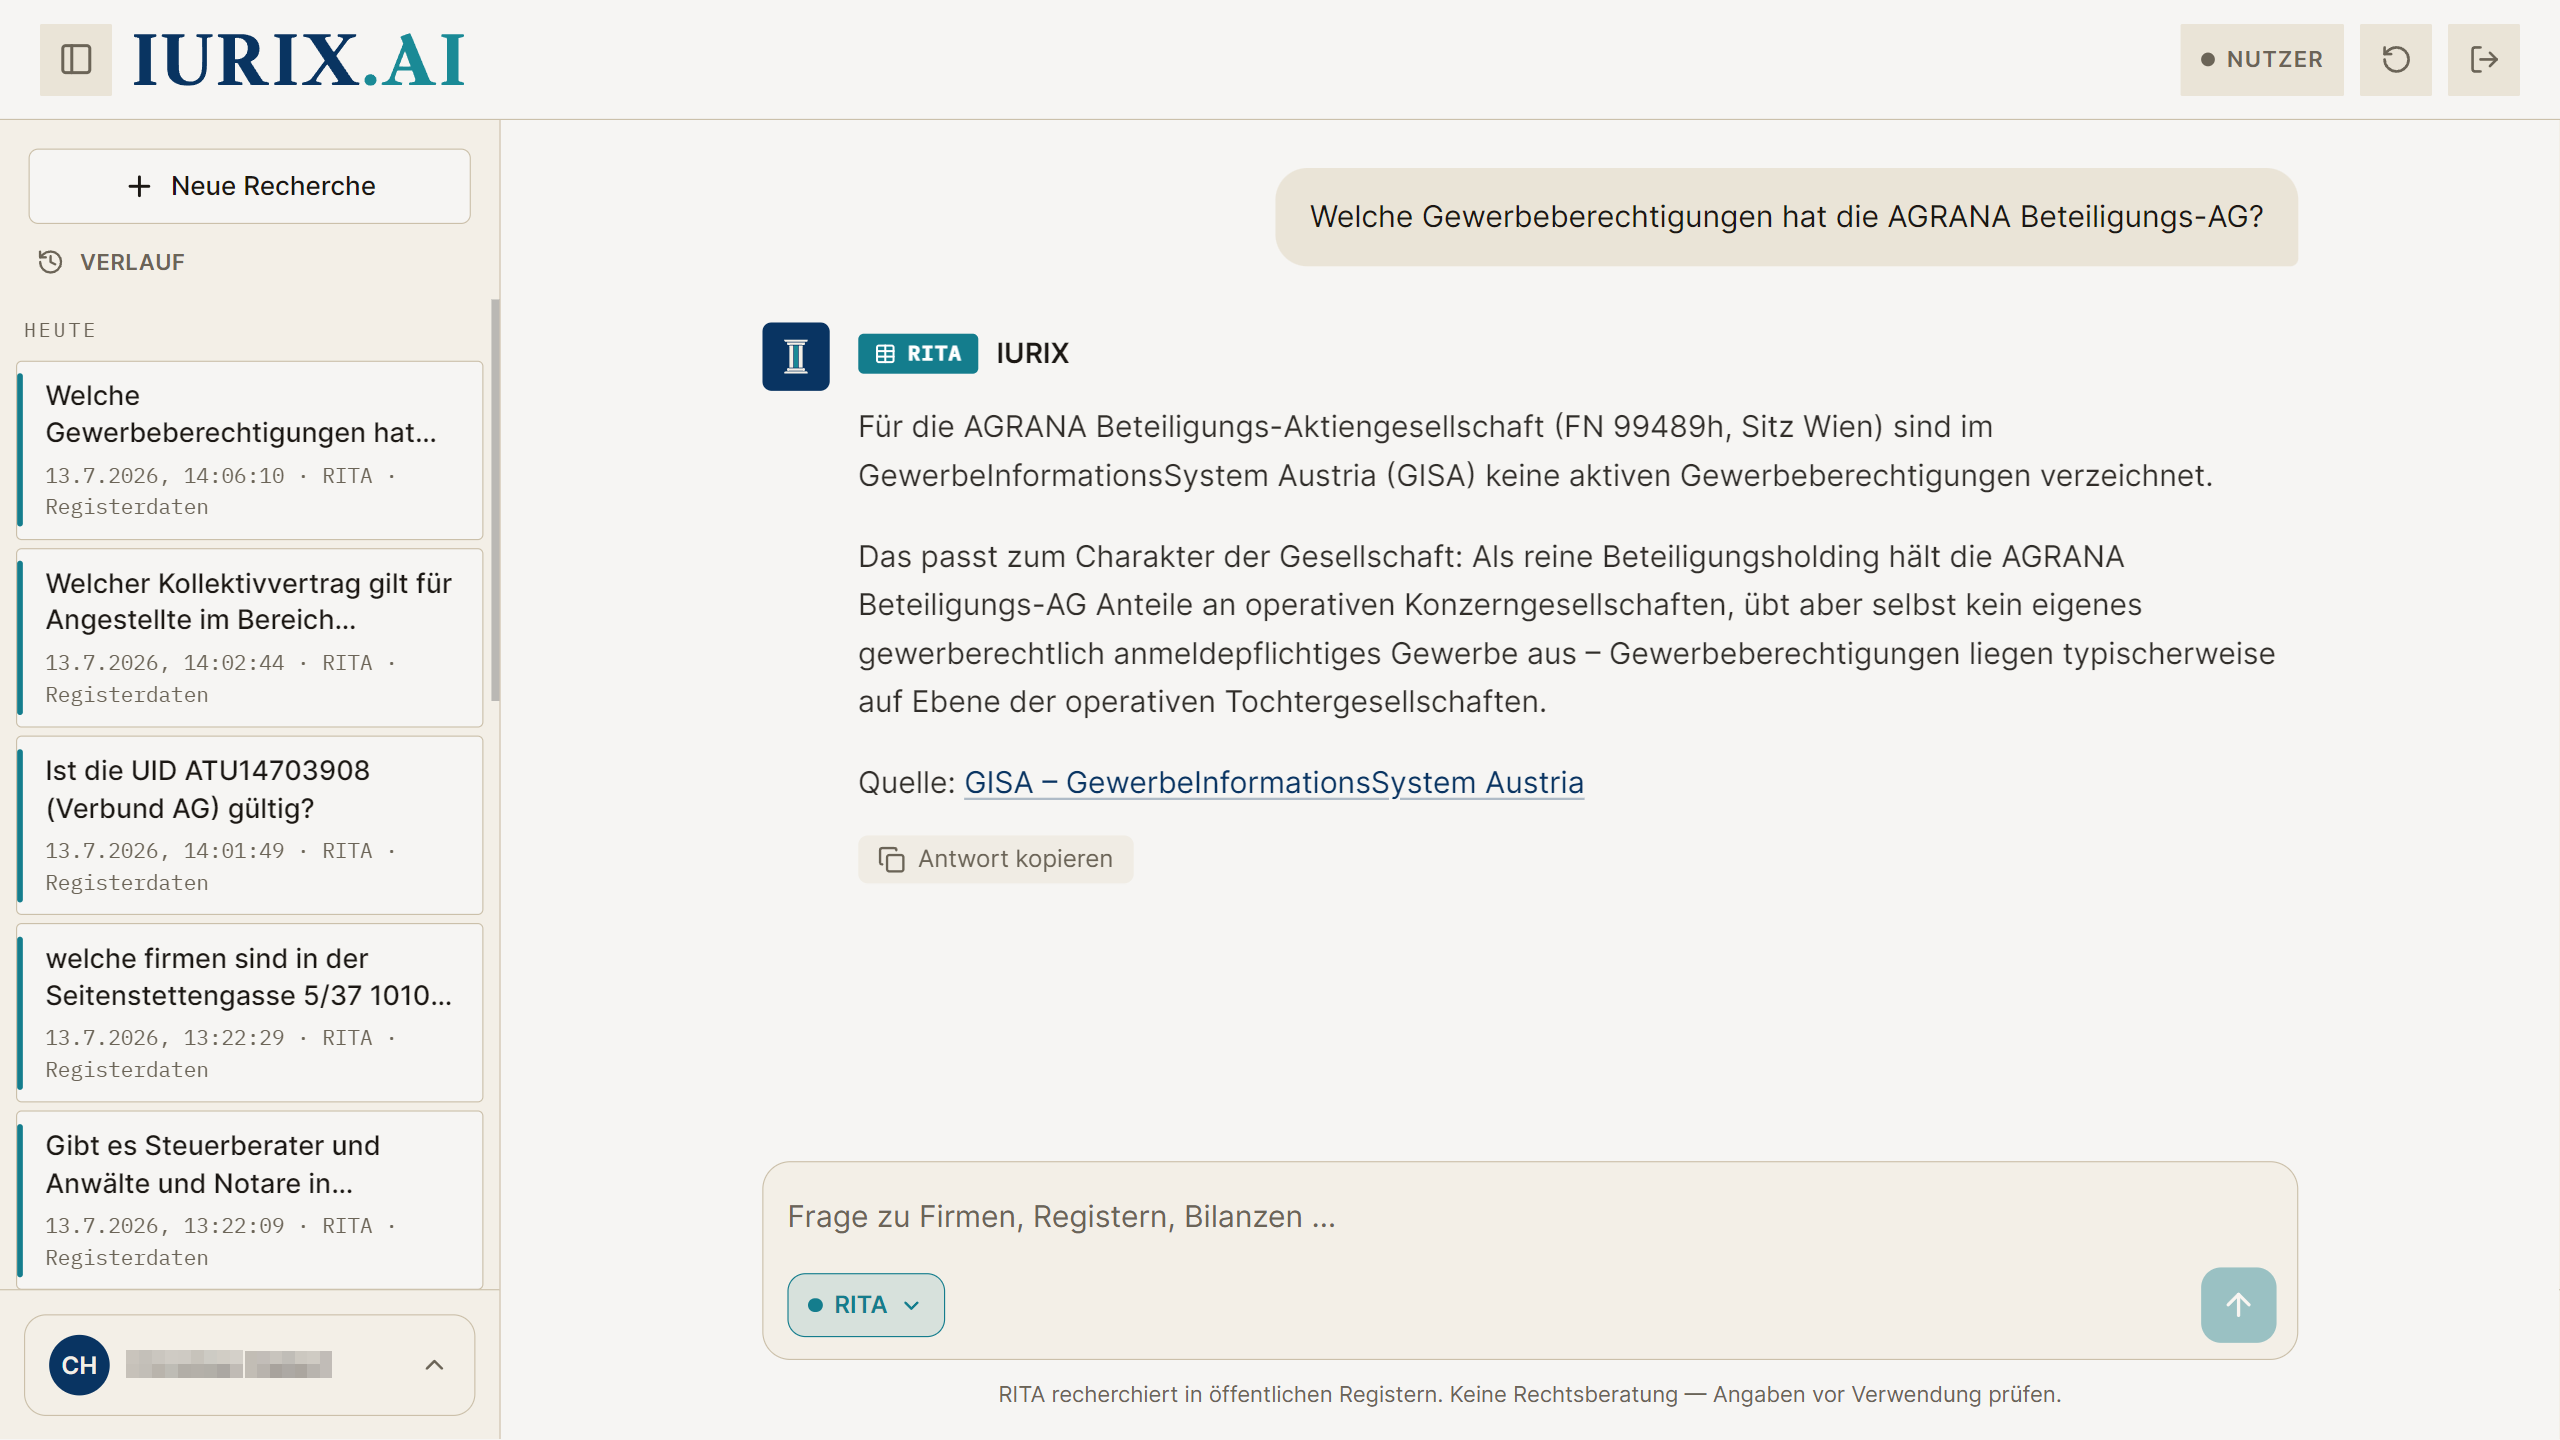Click the send arrow button
This screenshot has height=1440, width=2560.
pyautogui.click(x=2238, y=1305)
